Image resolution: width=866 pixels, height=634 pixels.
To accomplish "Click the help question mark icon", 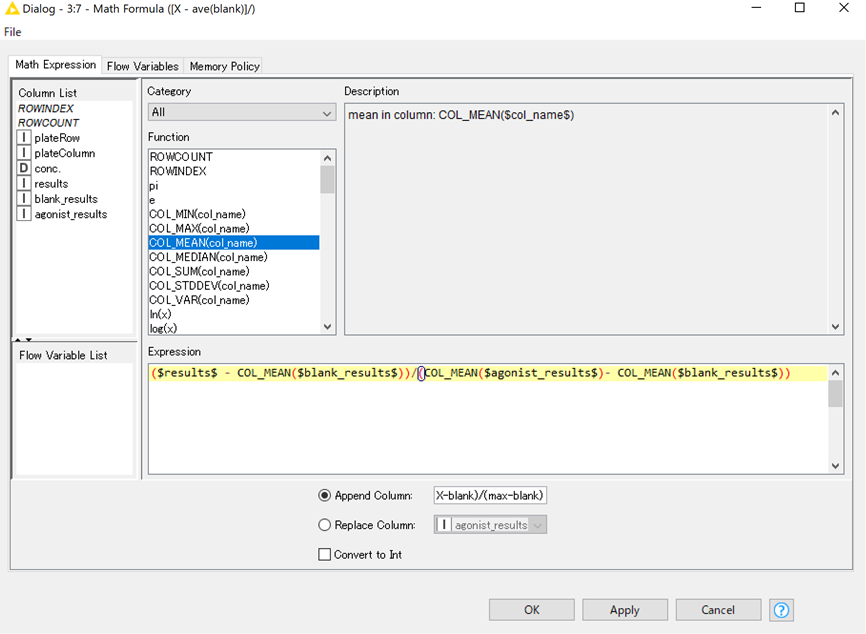I will pos(781,610).
